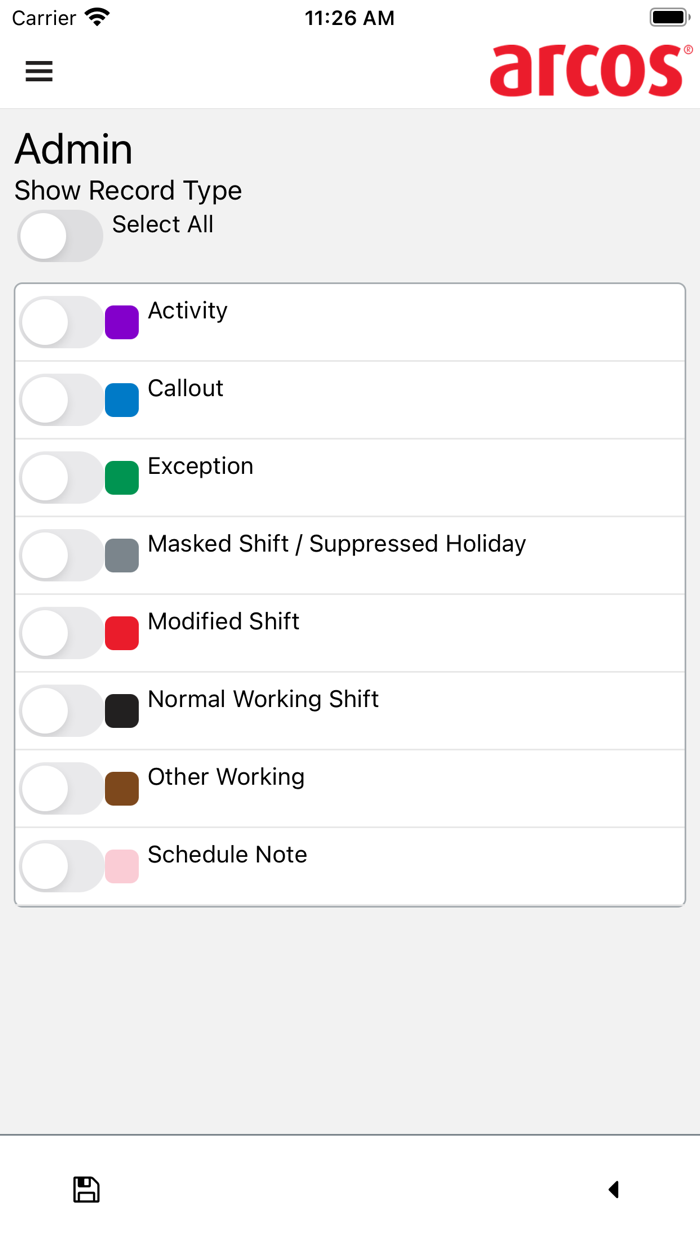Image resolution: width=700 pixels, height=1244 pixels.
Task: Click the pink Schedule Note swatch
Action: tap(122, 866)
